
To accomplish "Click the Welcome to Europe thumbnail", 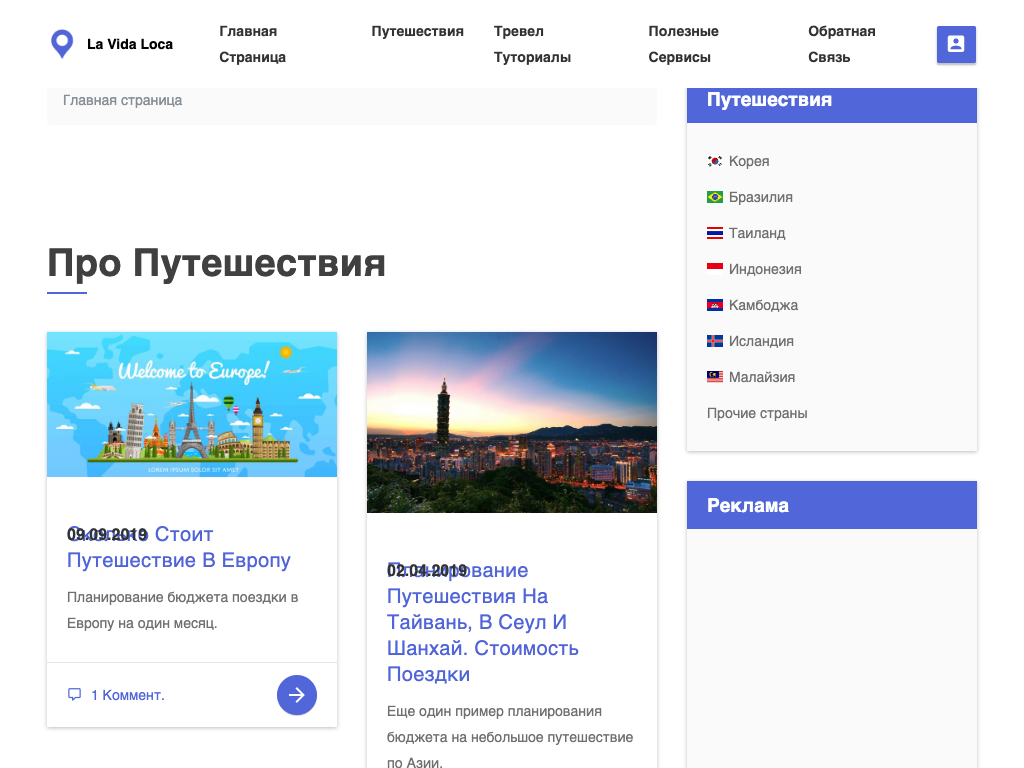I will point(192,404).
